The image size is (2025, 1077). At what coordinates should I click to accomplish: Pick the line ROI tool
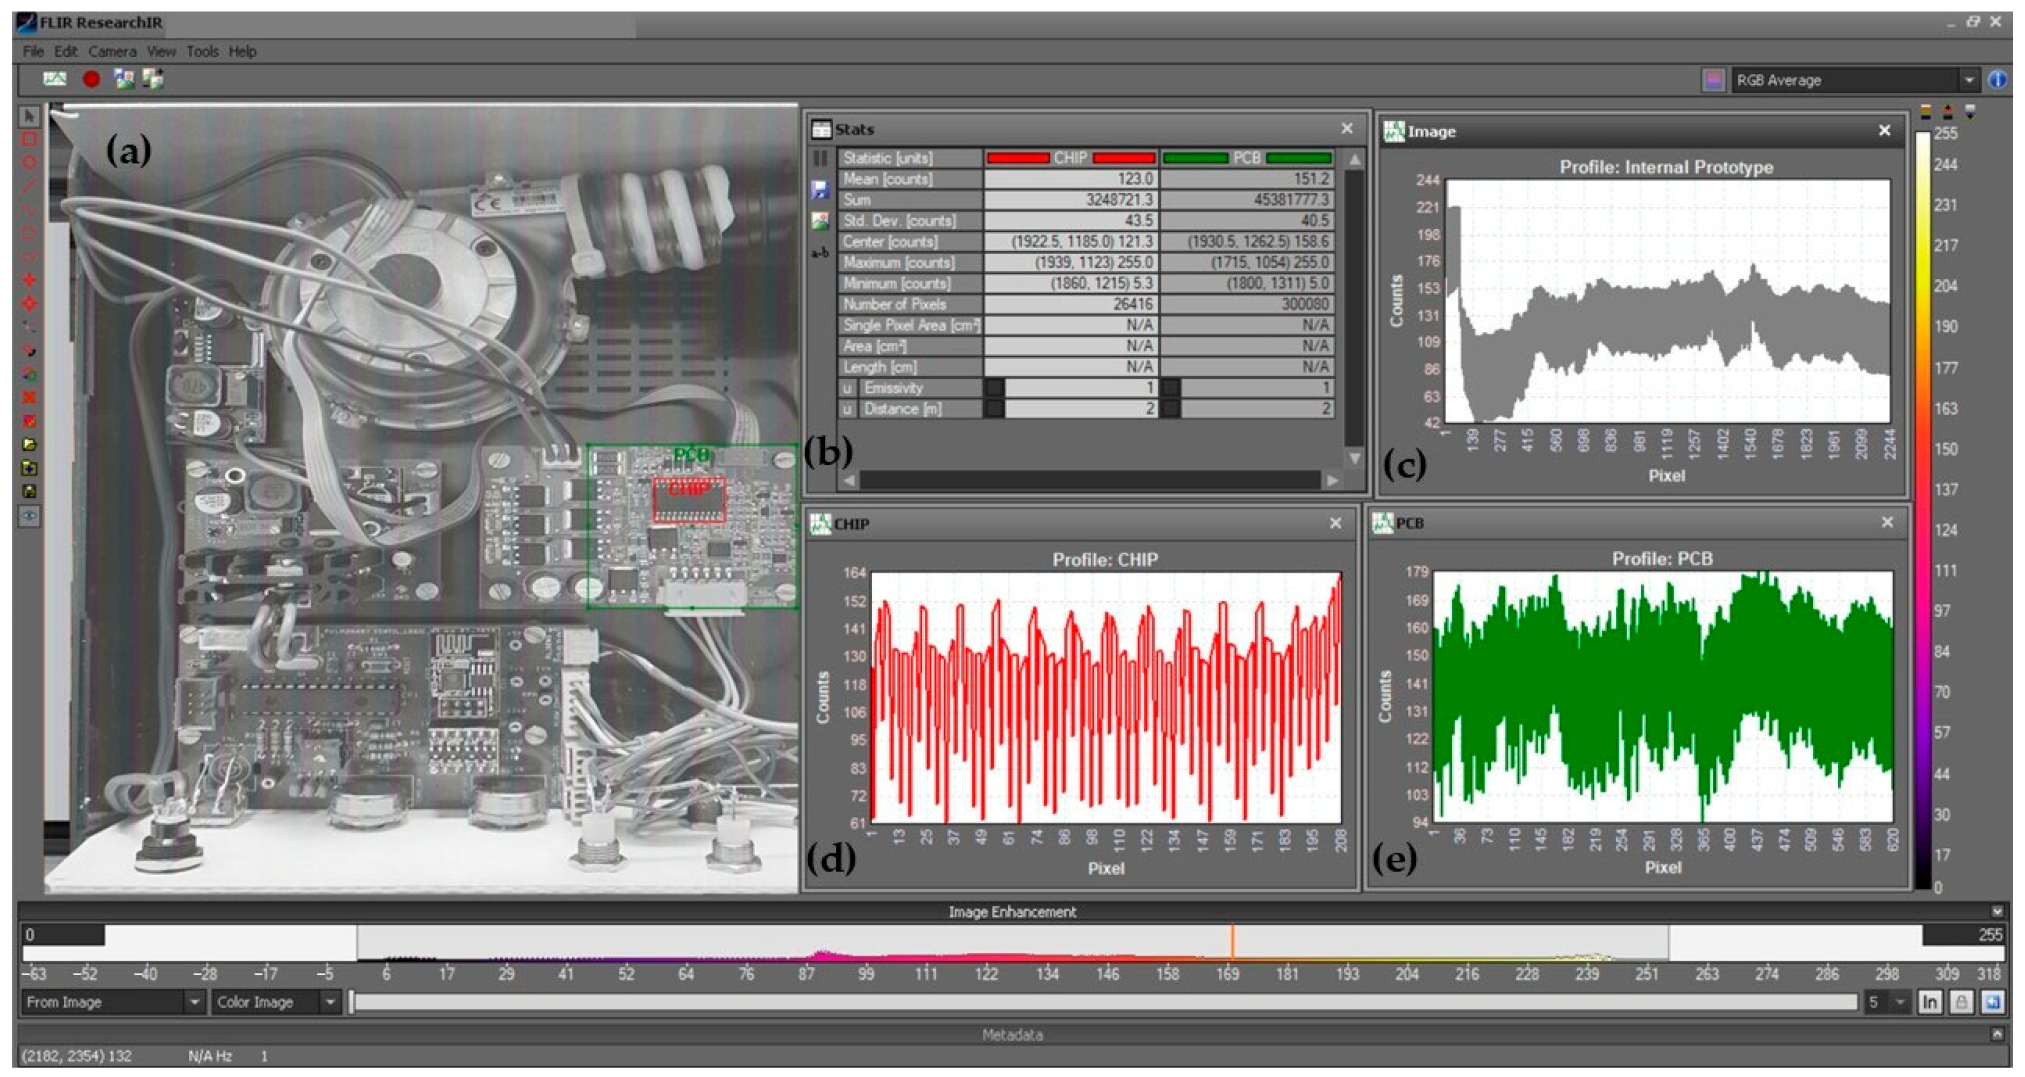(x=29, y=187)
